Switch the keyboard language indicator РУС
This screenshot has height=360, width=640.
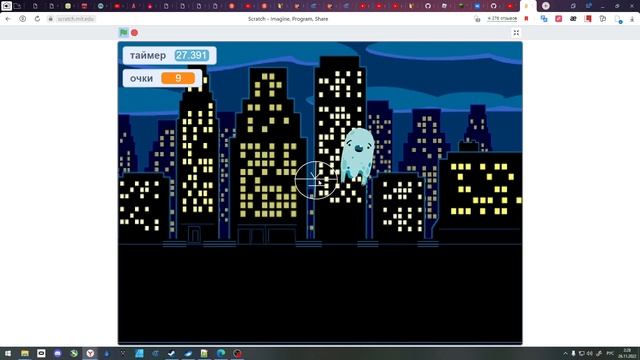(610, 353)
